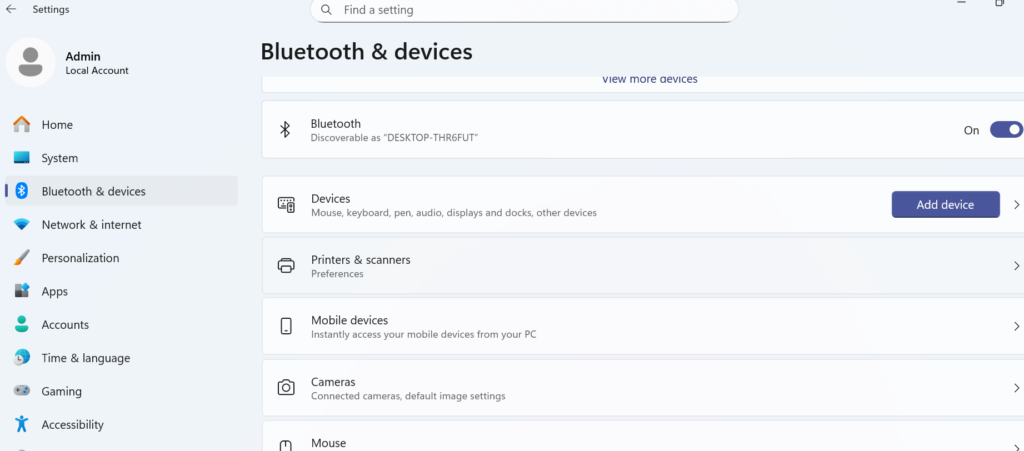Click the Accounts person icon
This screenshot has height=451, width=1024.
pos(22,324)
